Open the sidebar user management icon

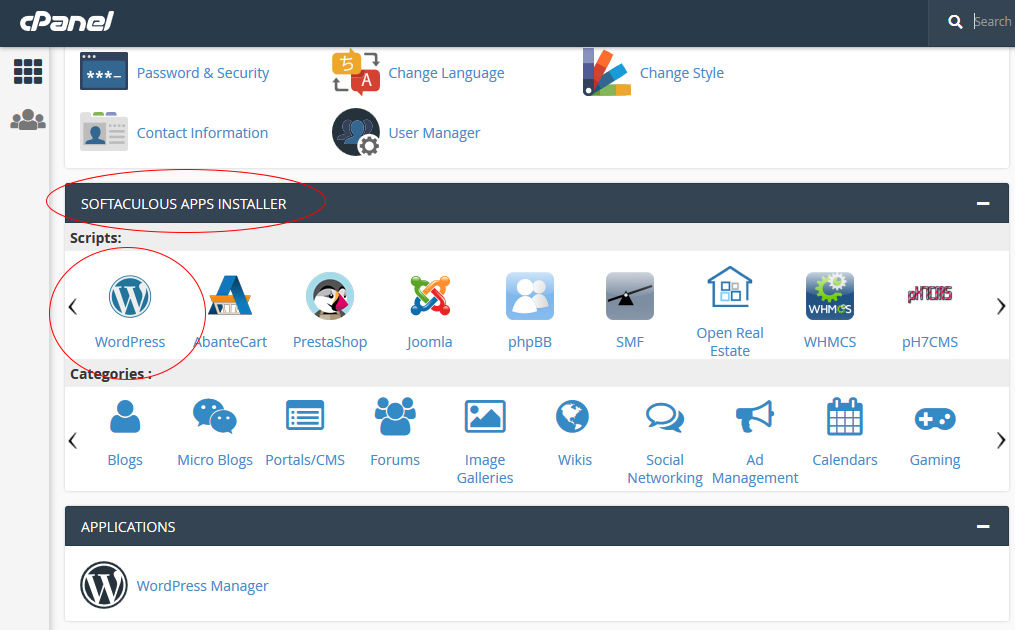28,120
